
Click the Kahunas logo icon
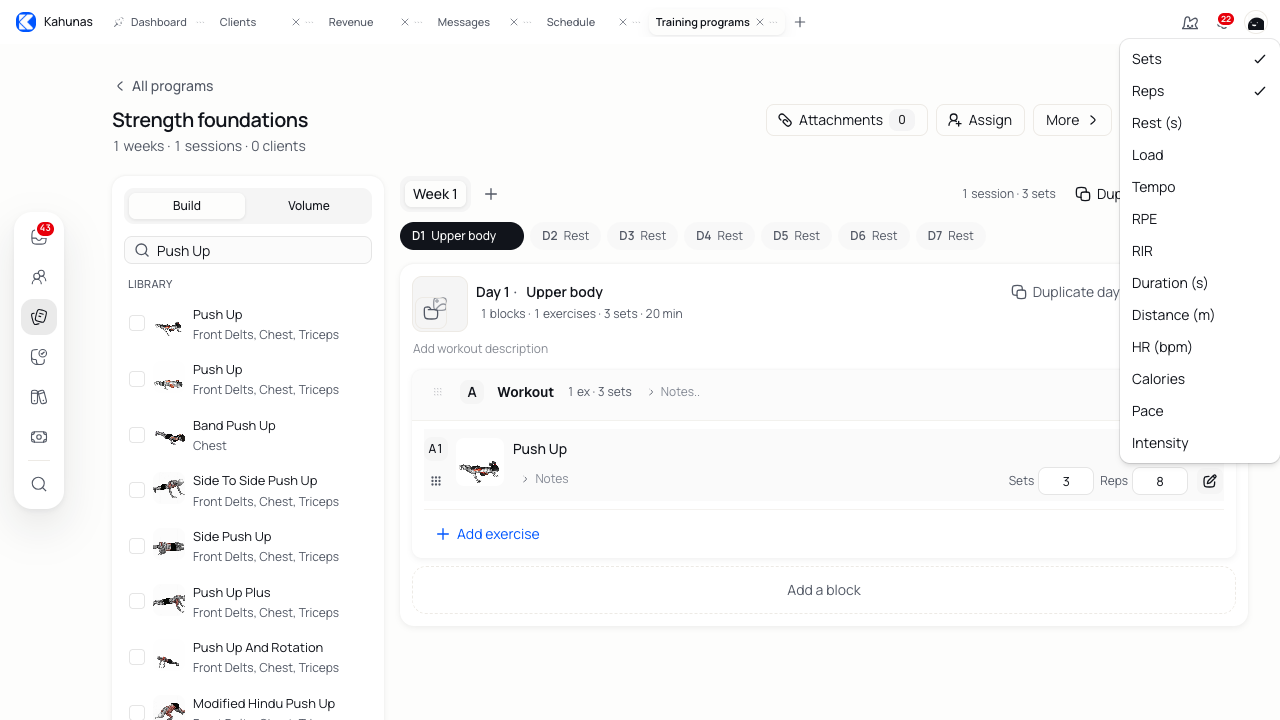point(26,22)
